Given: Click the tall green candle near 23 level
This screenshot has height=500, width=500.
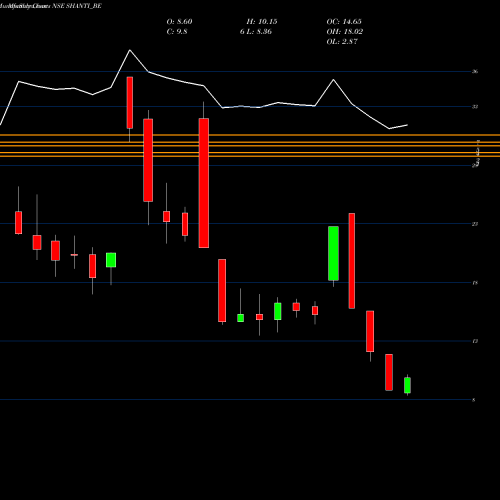Looking at the screenshot, I should [333, 253].
